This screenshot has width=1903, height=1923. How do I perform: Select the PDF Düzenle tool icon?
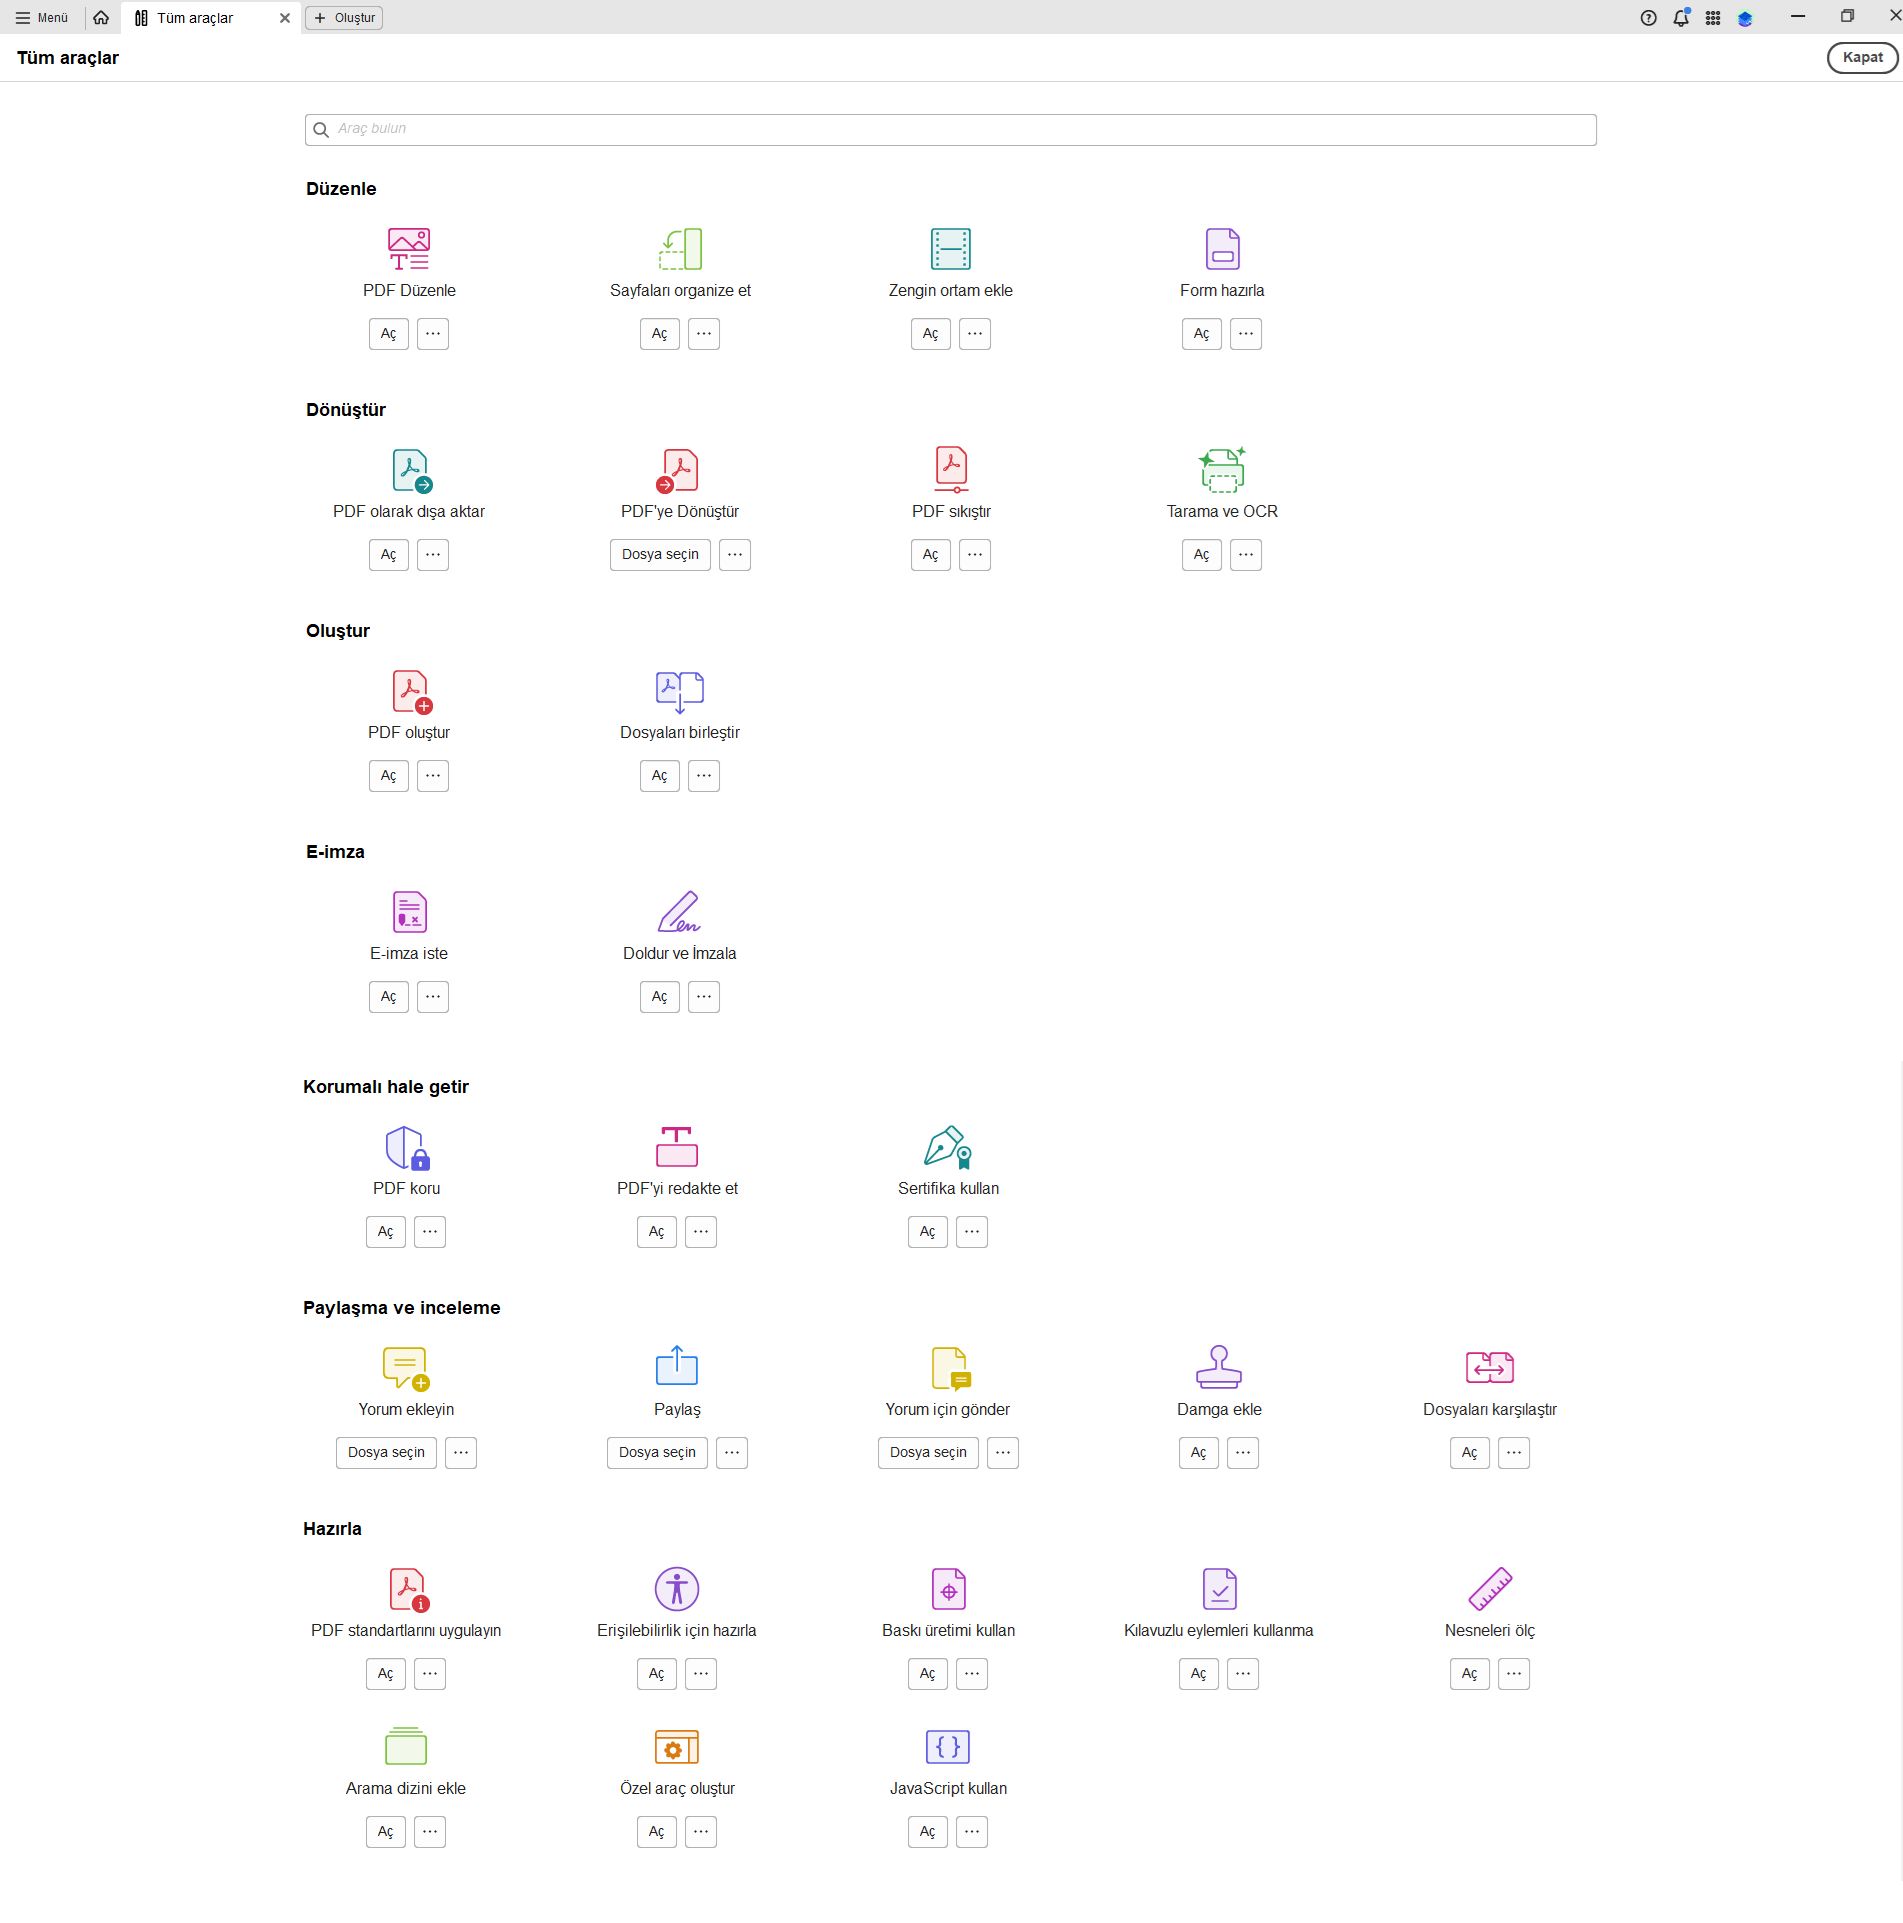click(x=408, y=249)
